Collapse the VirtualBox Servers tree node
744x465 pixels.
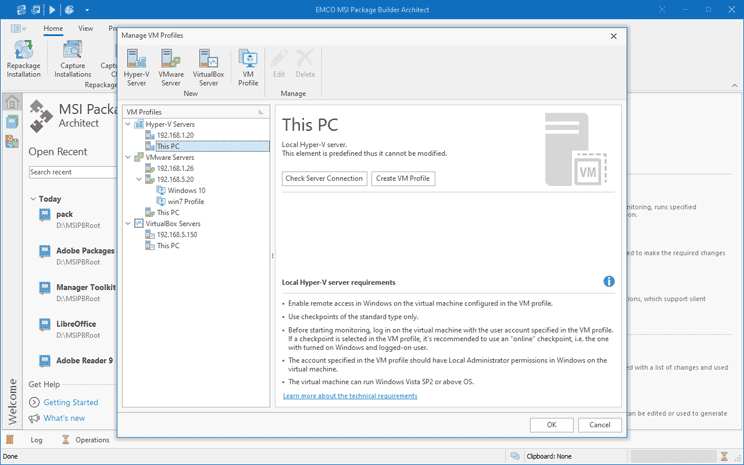pos(128,223)
